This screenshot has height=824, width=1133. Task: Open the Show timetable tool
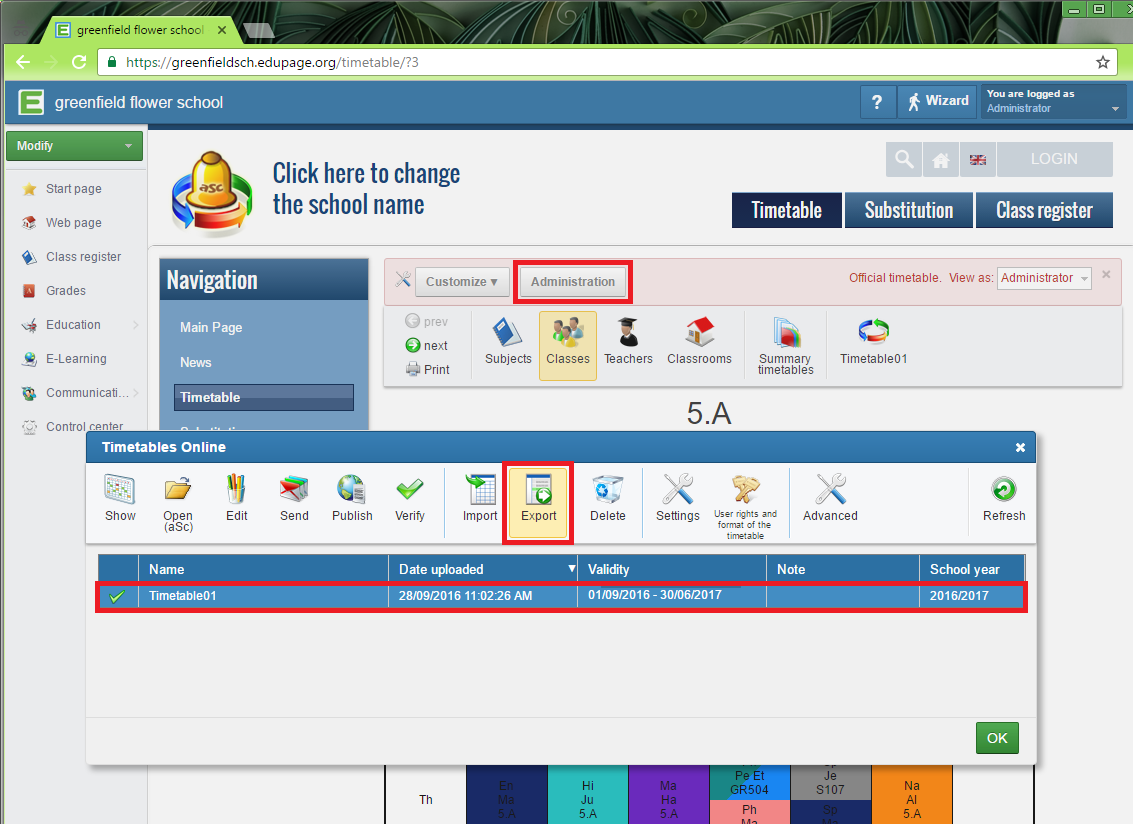(120, 498)
